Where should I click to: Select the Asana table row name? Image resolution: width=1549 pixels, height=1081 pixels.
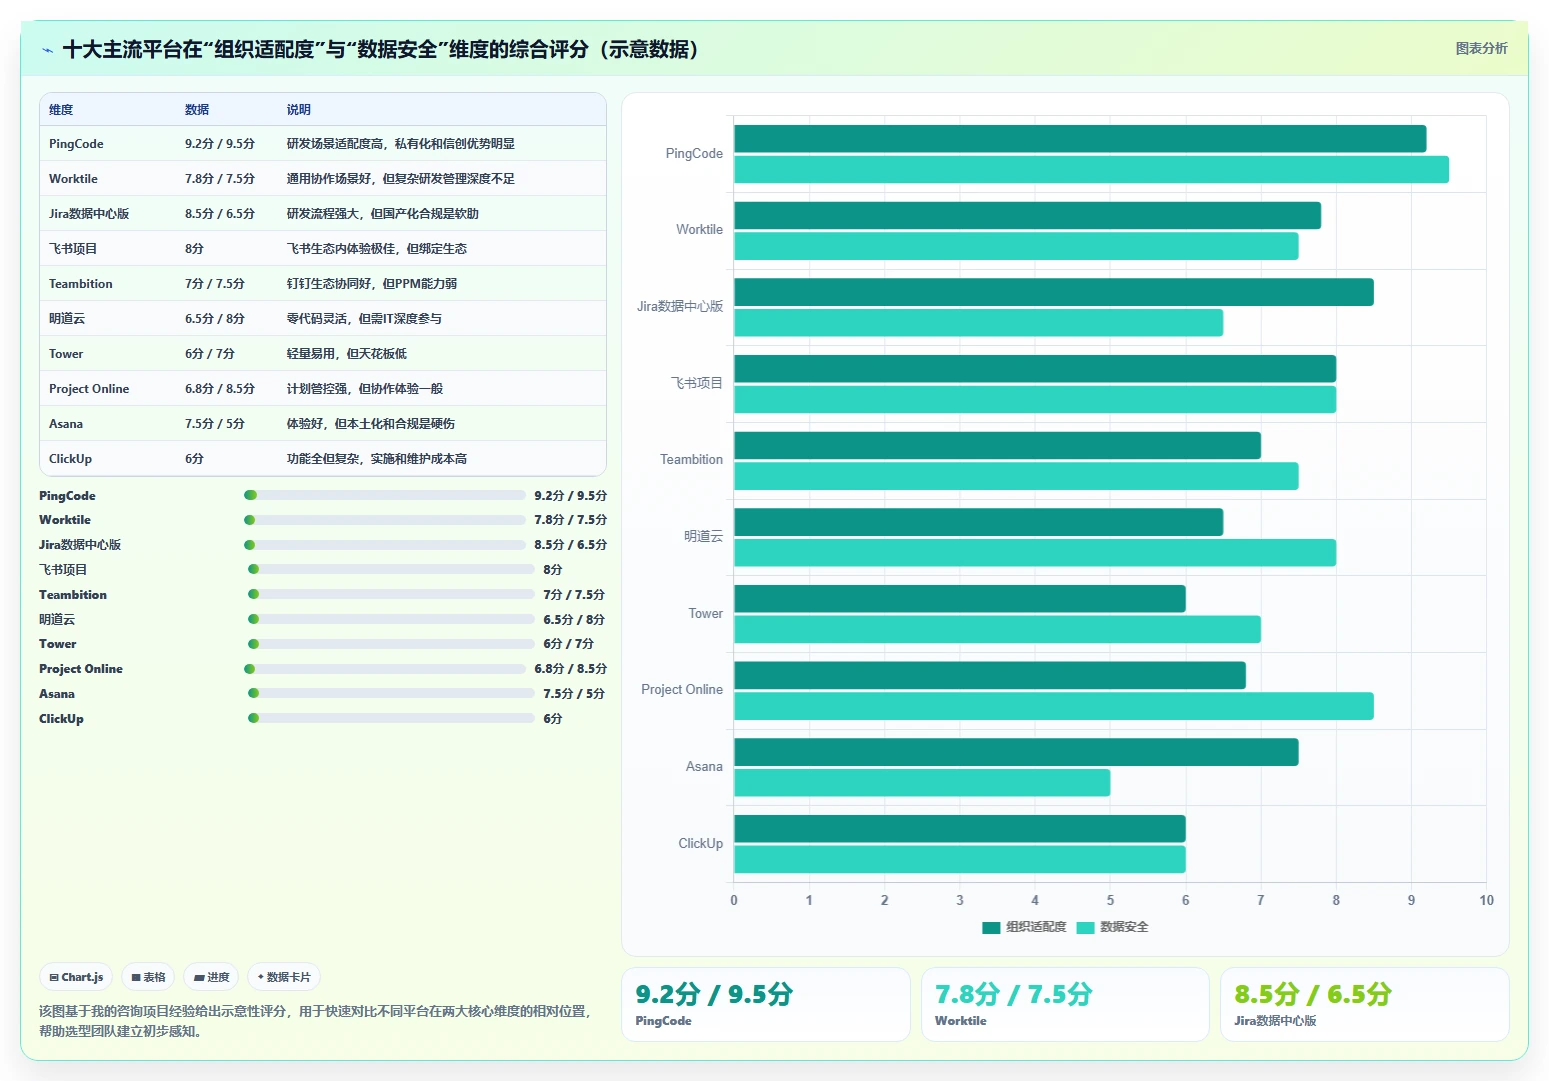(66, 424)
